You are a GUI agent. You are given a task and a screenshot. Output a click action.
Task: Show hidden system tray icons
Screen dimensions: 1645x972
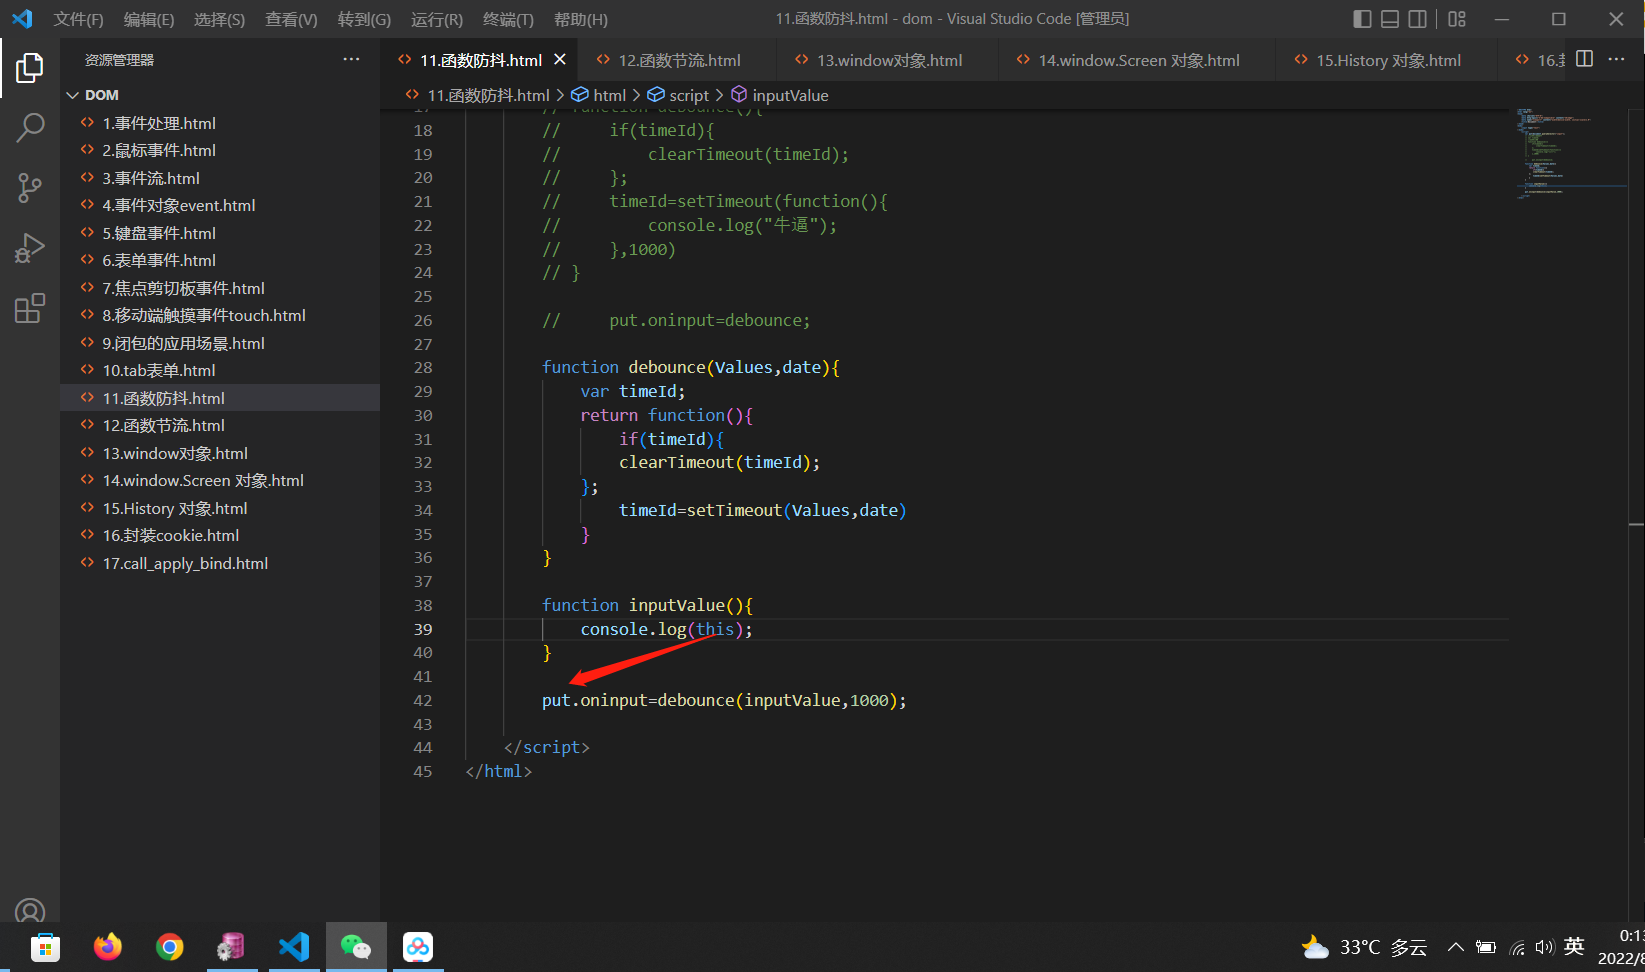pos(1456,947)
